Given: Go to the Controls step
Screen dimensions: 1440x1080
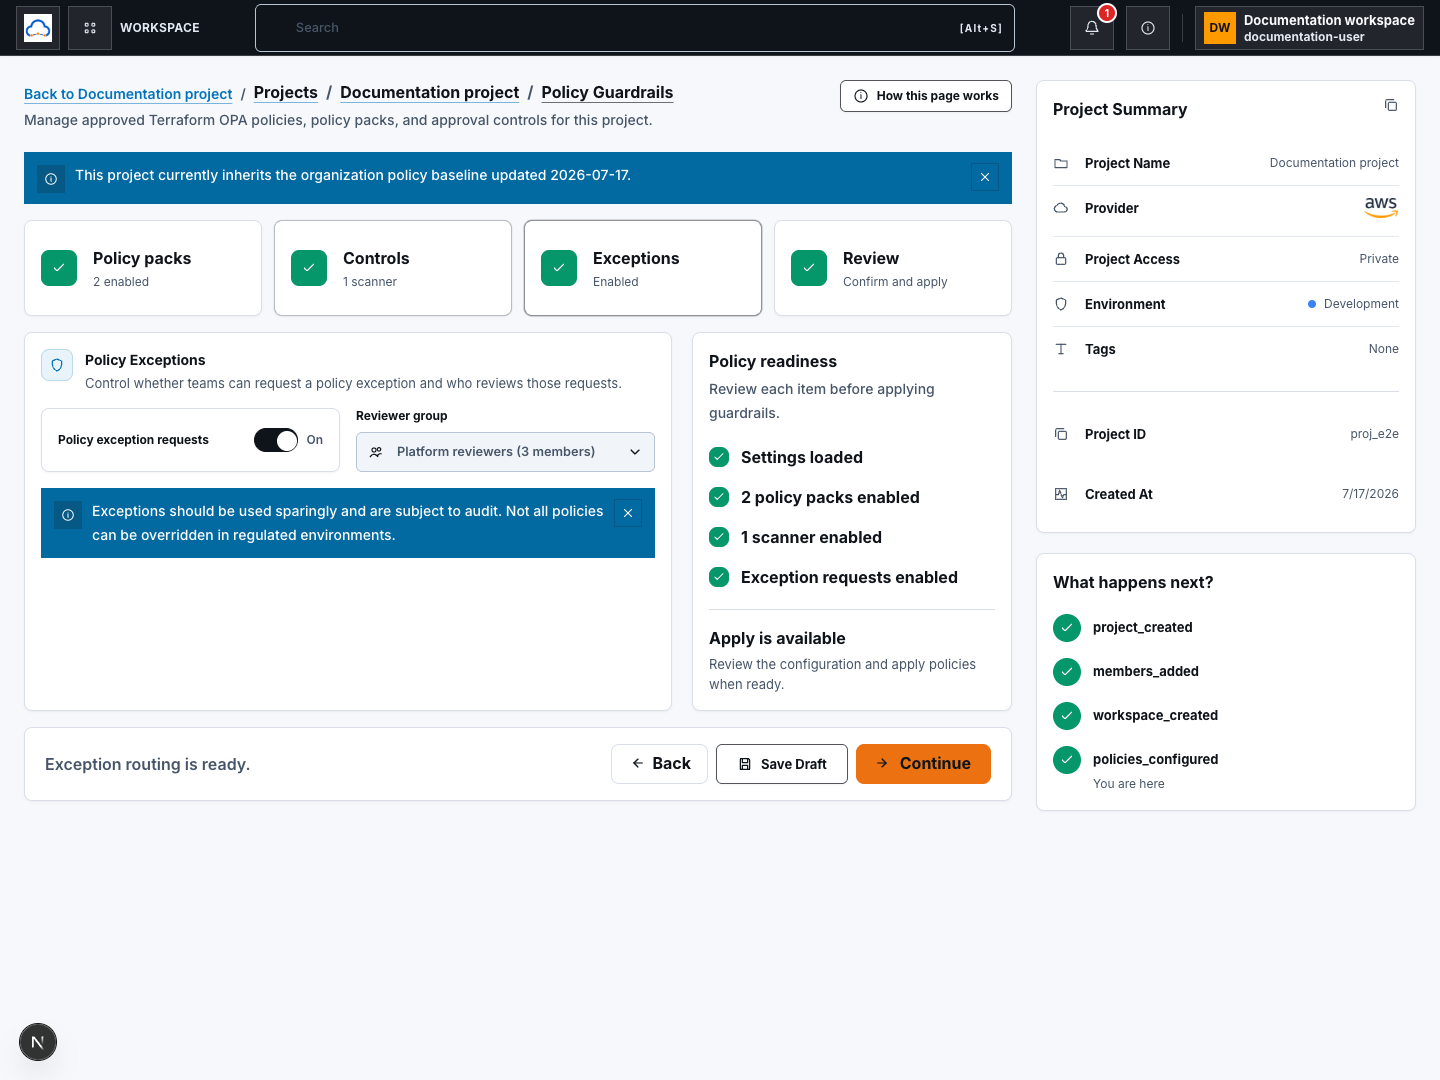Looking at the screenshot, I should [x=393, y=268].
